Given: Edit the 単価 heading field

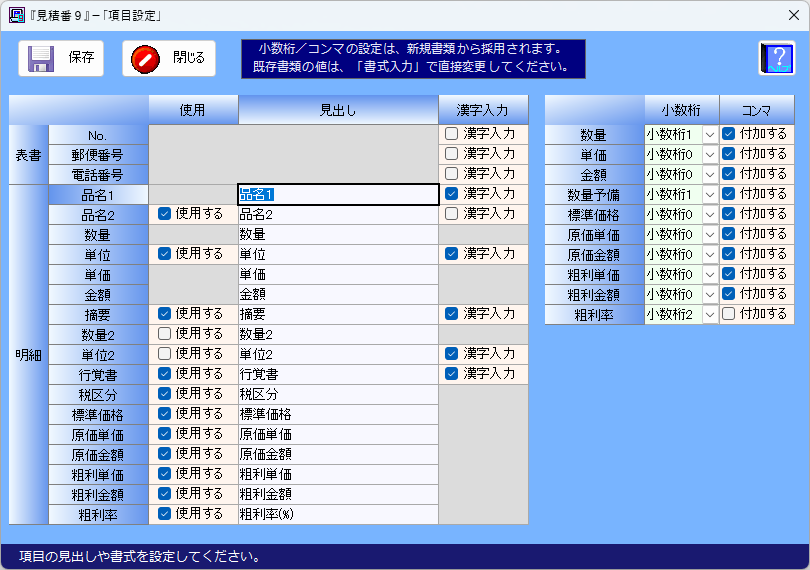Looking at the screenshot, I should pyautogui.click(x=338, y=274).
